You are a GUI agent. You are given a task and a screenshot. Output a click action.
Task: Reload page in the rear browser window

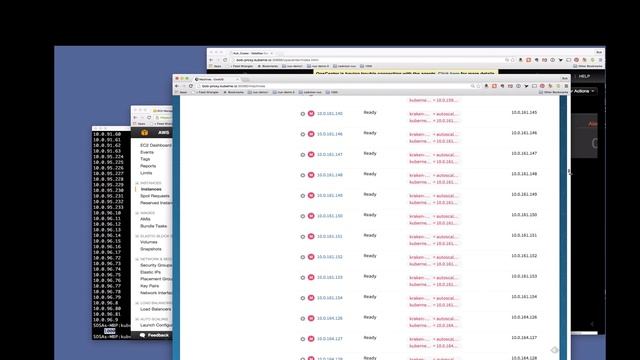tap(225, 60)
